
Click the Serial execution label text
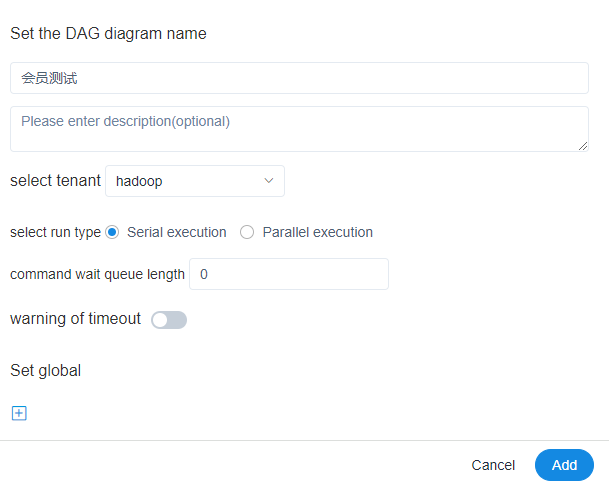click(x=177, y=232)
